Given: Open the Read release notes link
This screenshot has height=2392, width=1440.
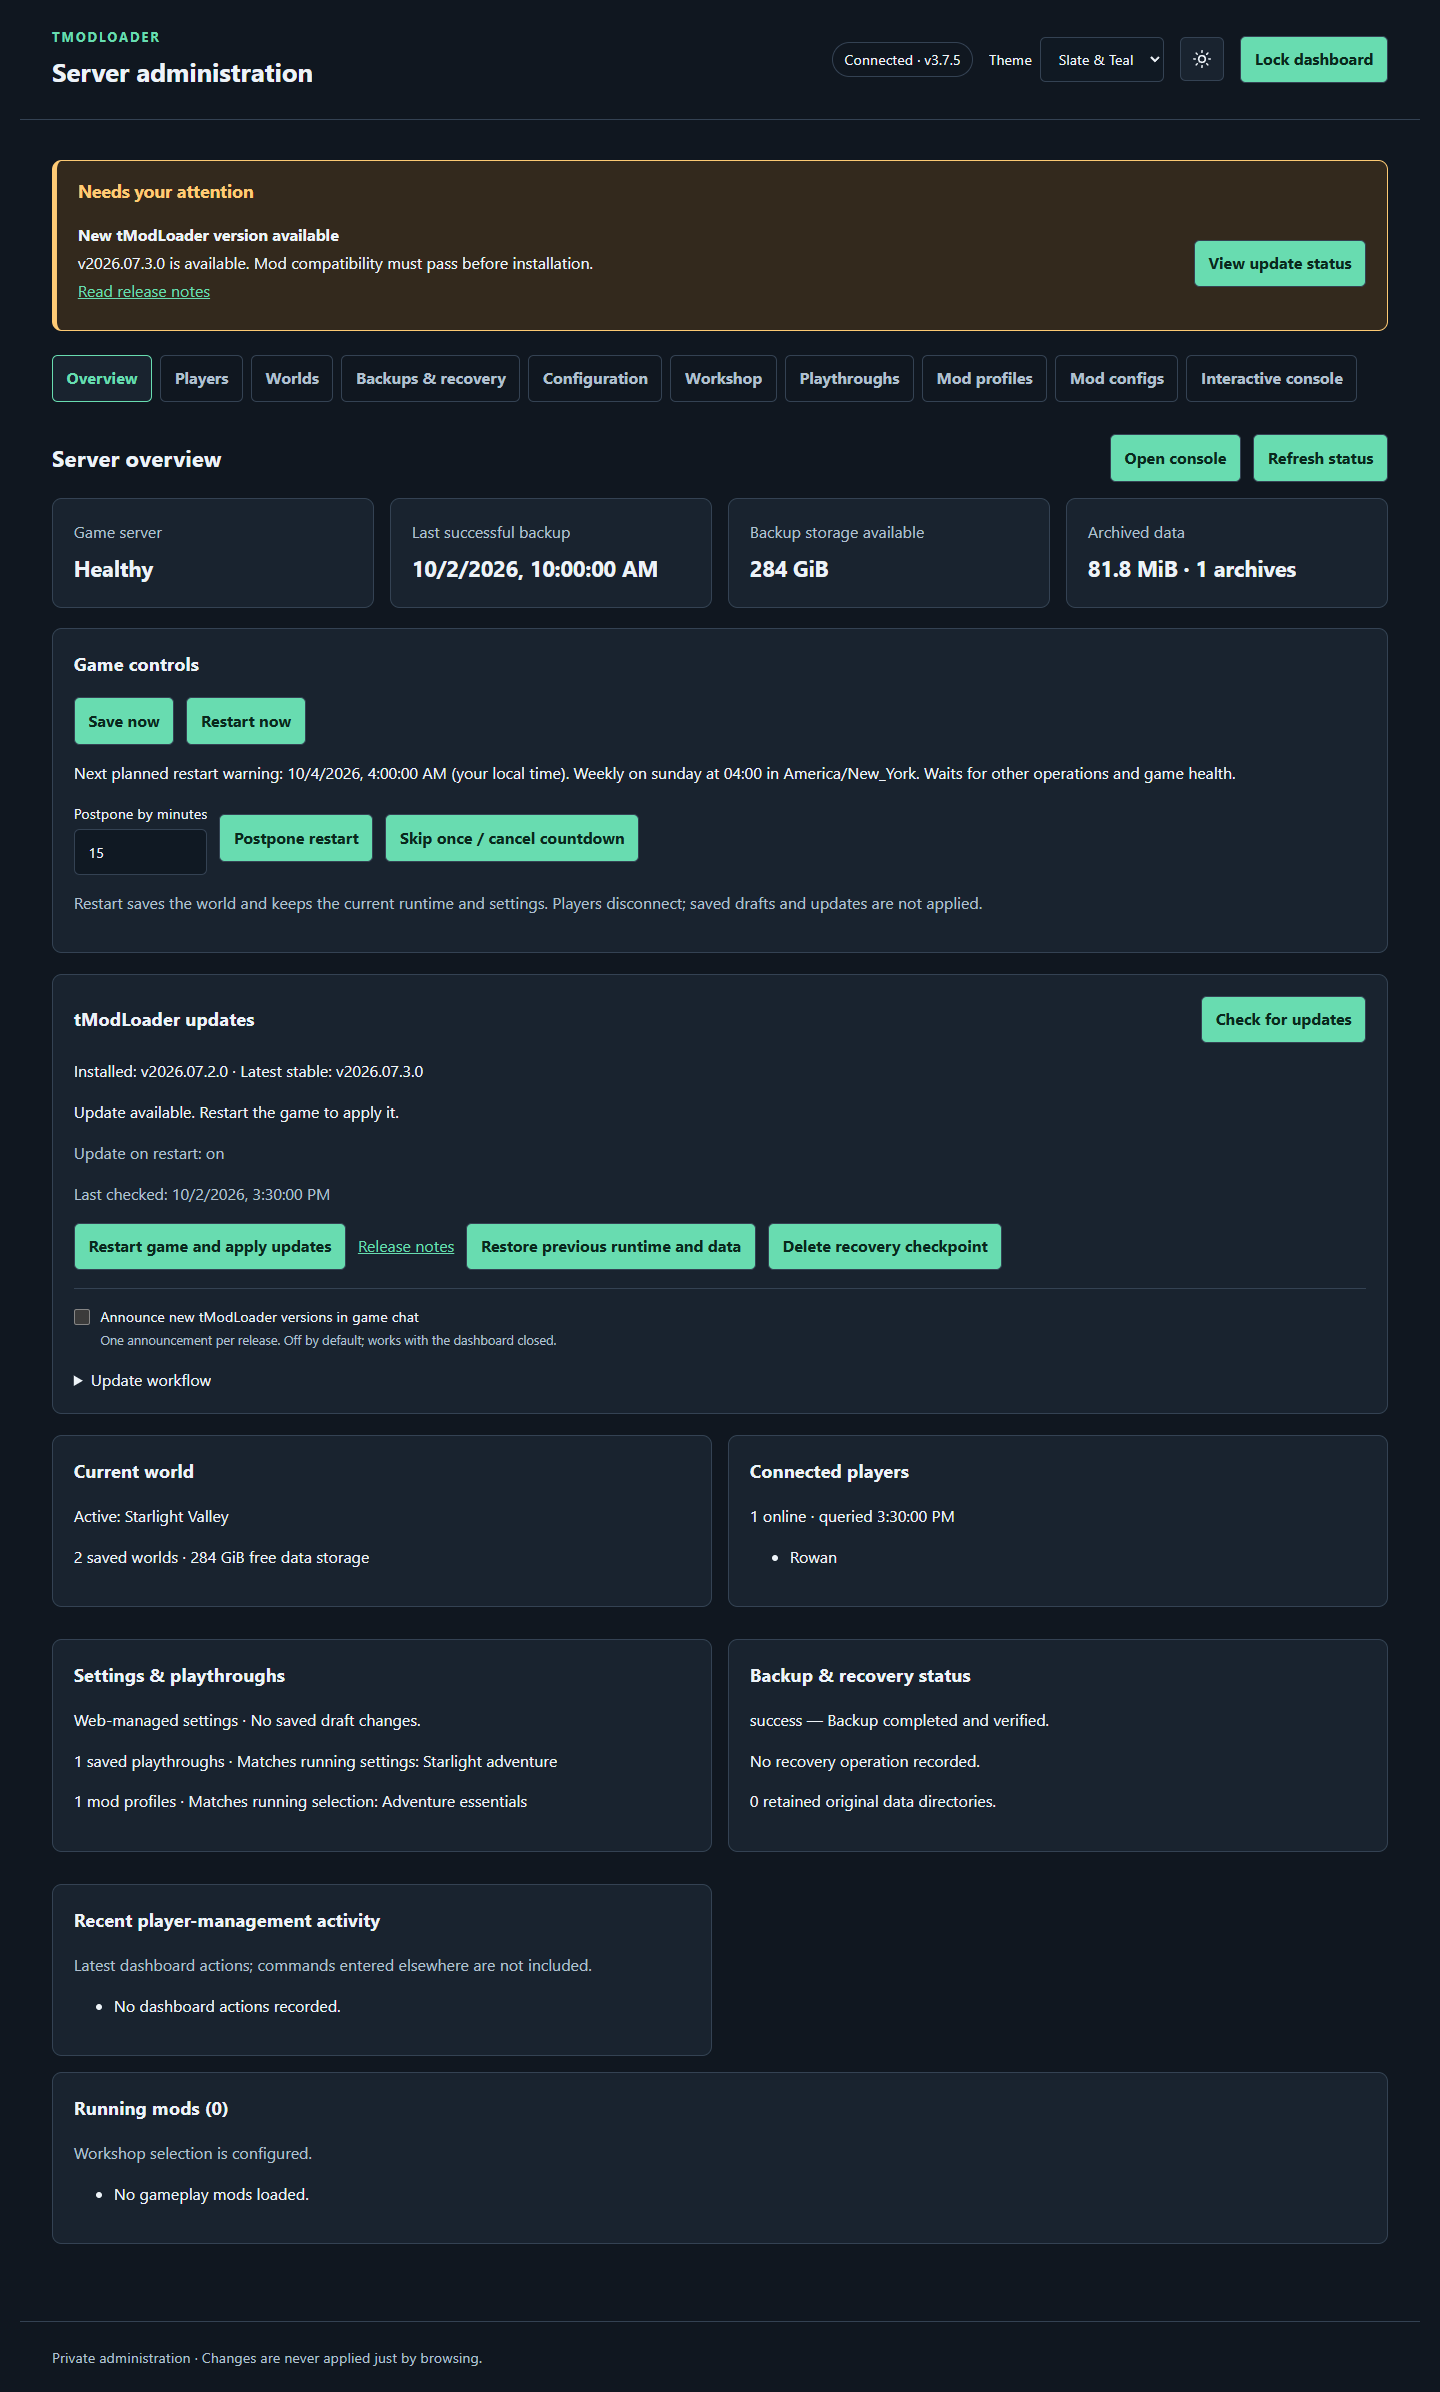Looking at the screenshot, I should click(144, 291).
